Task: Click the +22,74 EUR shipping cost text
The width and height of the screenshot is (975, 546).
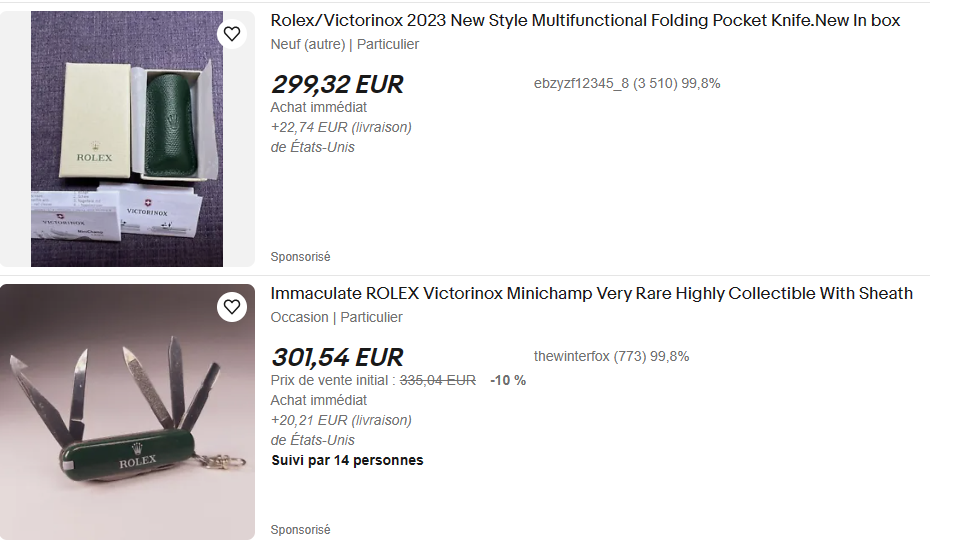Action: pos(341,127)
